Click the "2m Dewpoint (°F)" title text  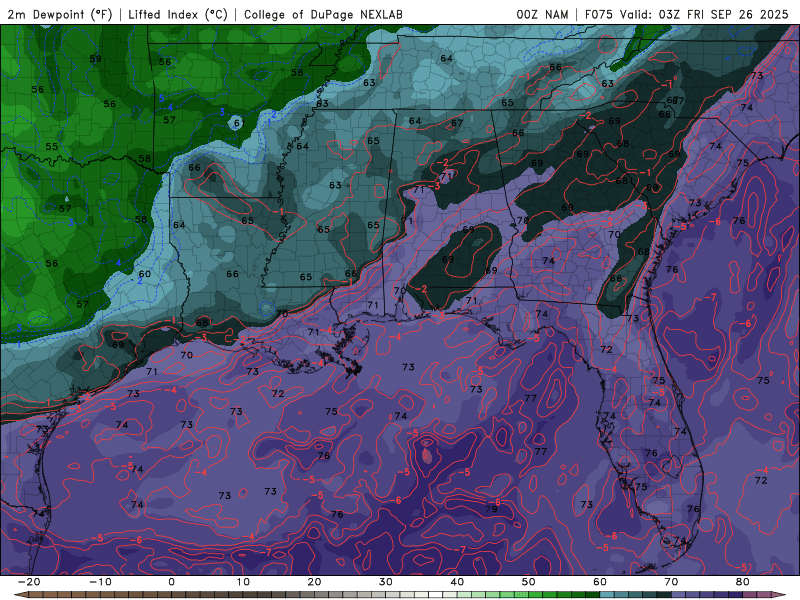click(x=59, y=15)
